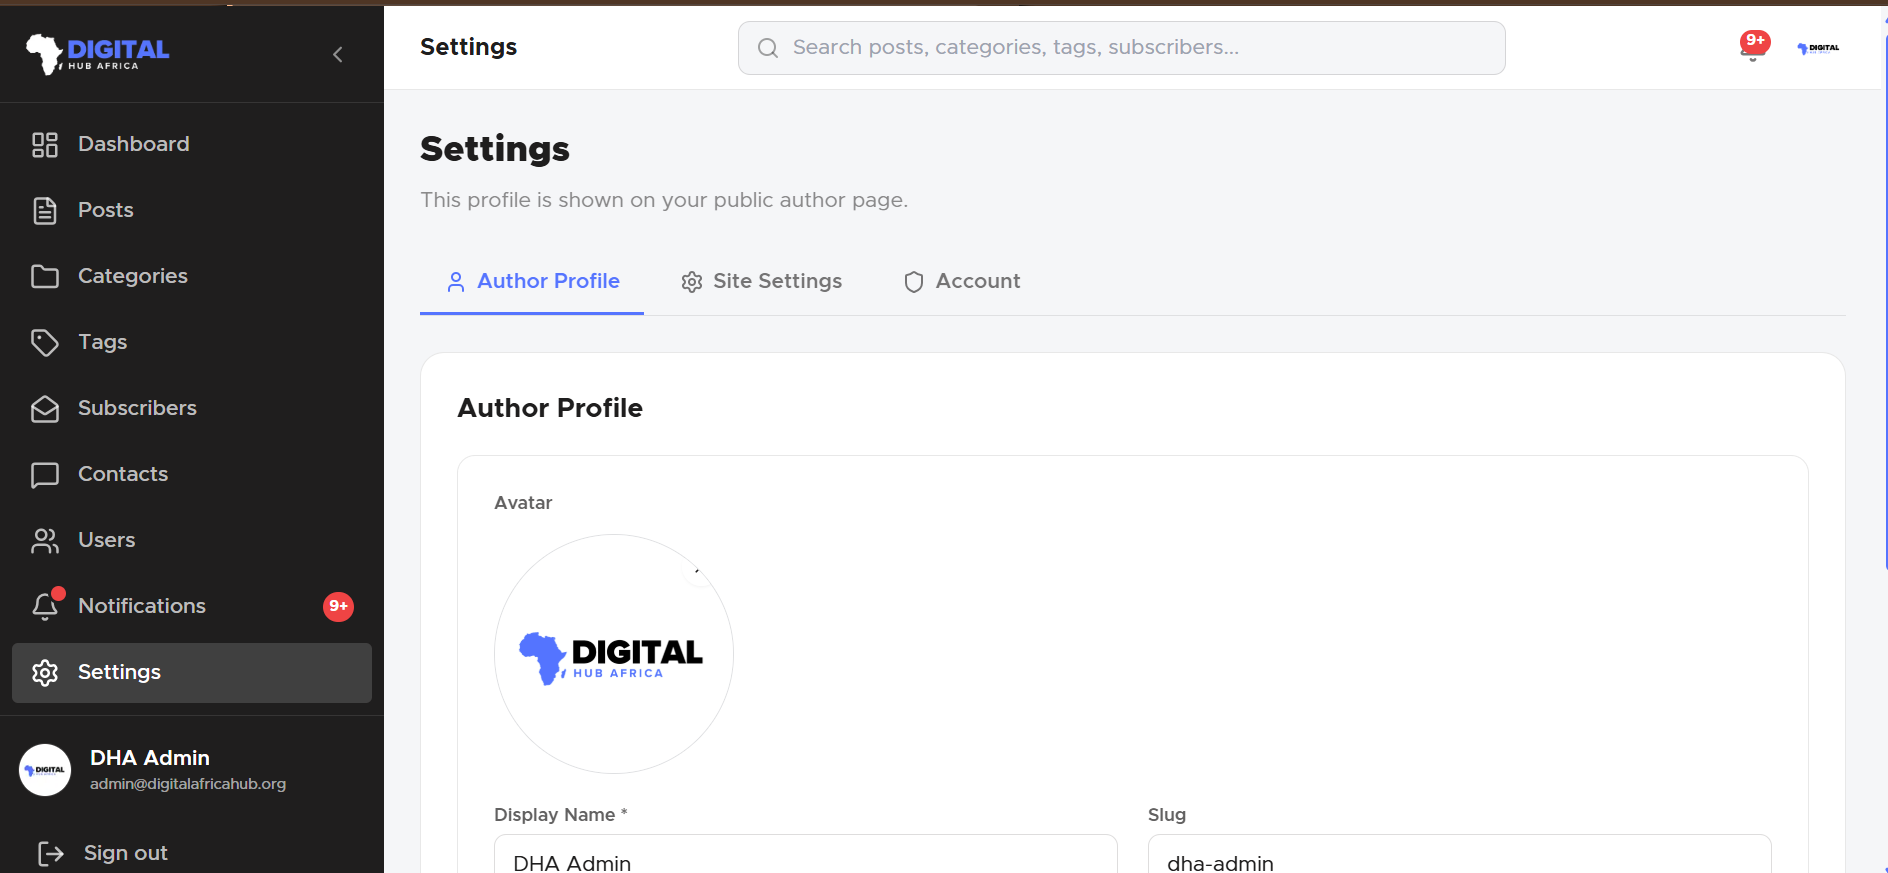Image resolution: width=1888 pixels, height=873 pixels.
Task: Click the Slug input field
Action: 1459,855
